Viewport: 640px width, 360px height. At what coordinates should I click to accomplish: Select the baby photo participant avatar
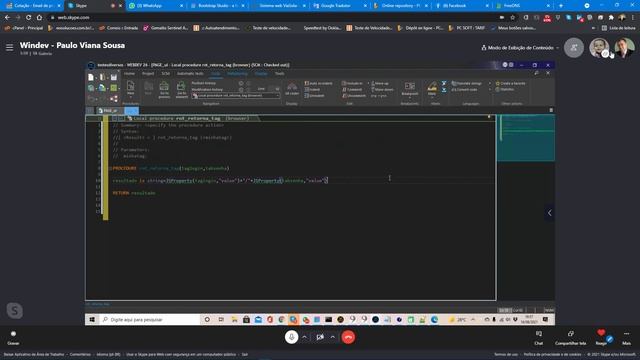599,48
